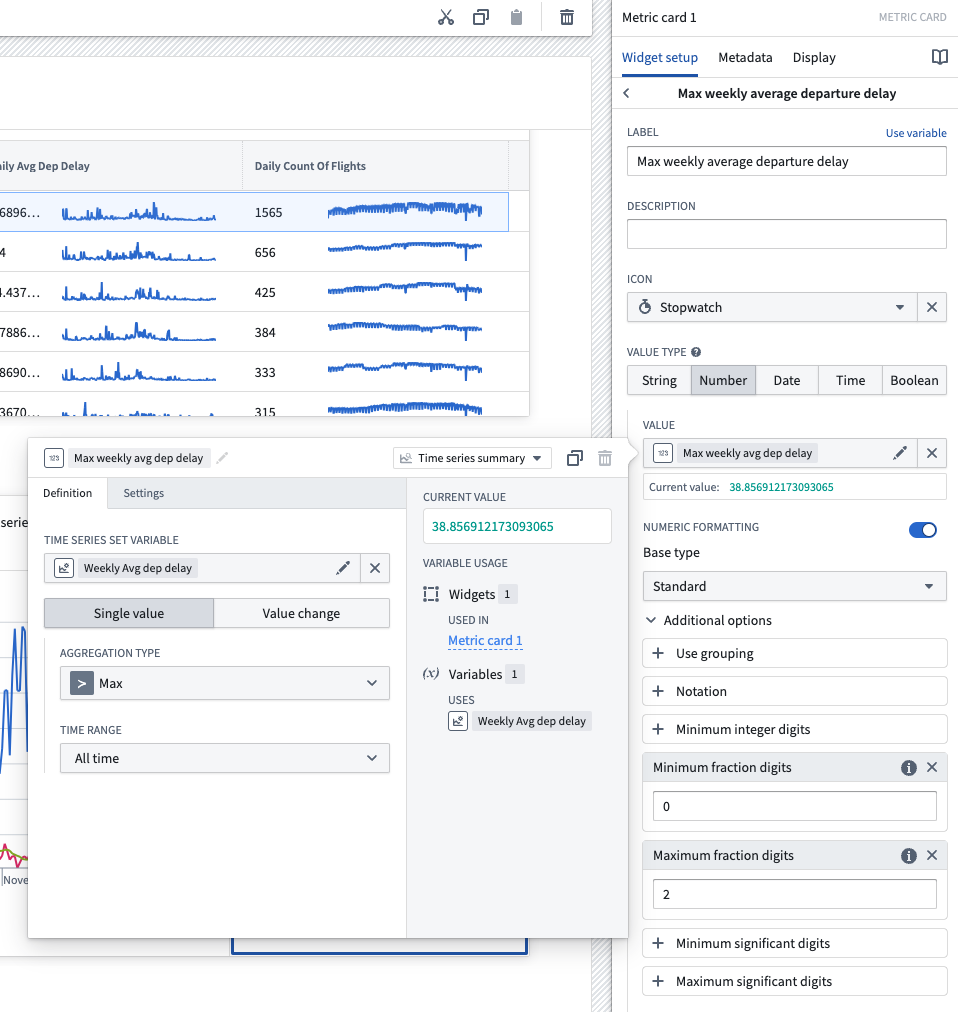Switch to Value change mode
Image resolution: width=958 pixels, height=1012 pixels.
point(301,613)
